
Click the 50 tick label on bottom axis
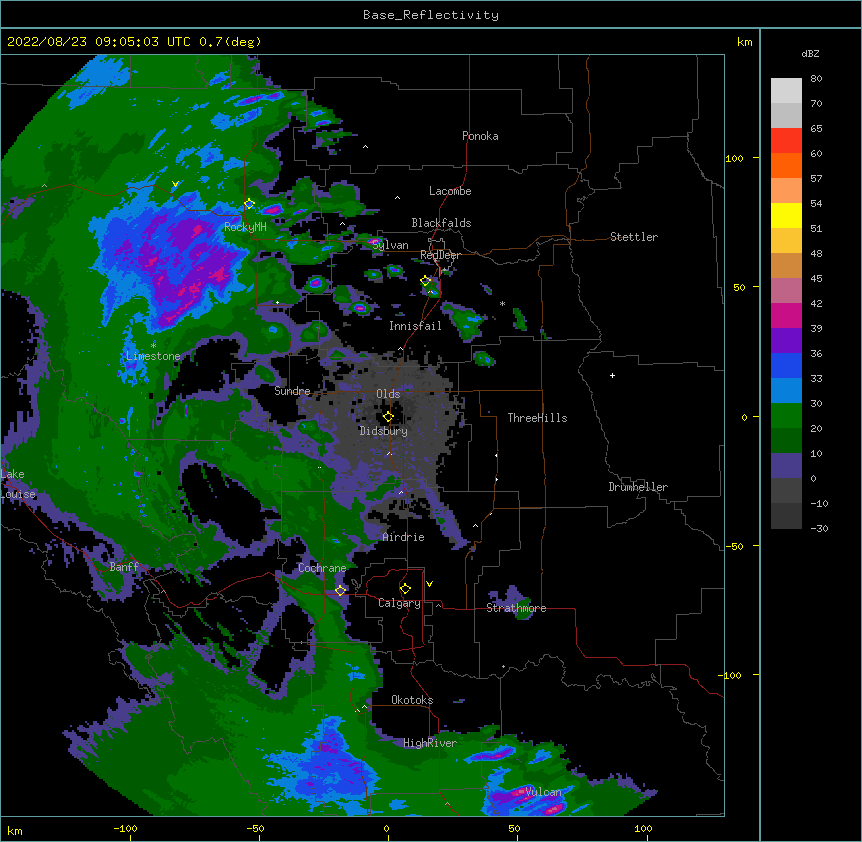click(514, 828)
